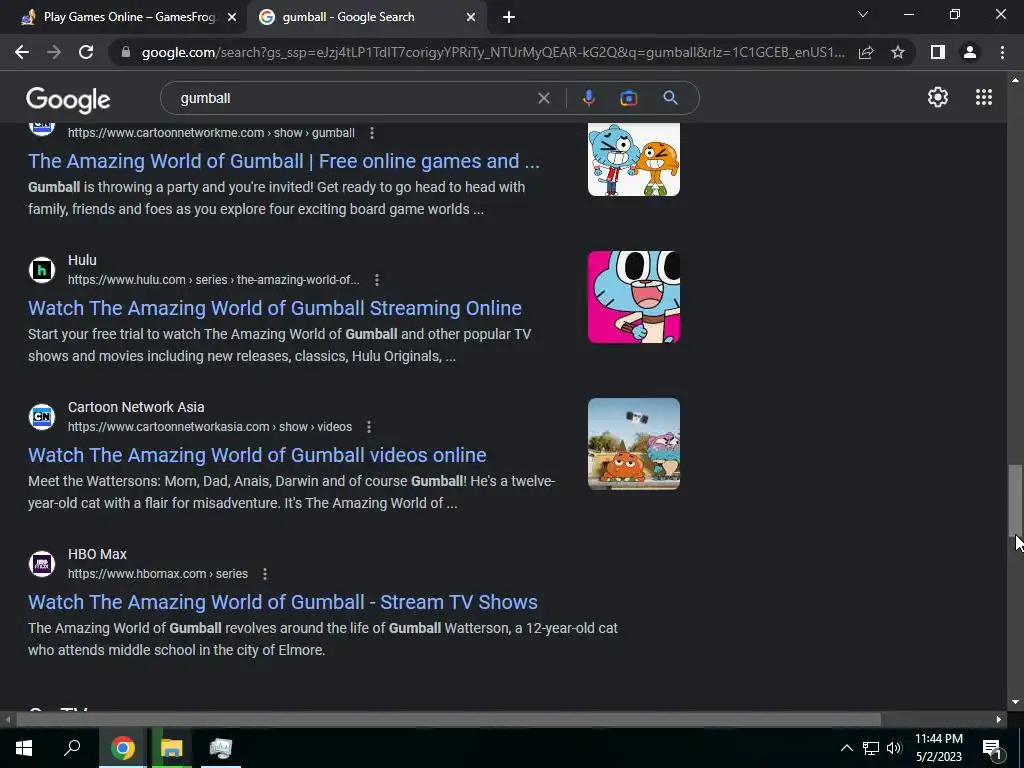The height and width of the screenshot is (768, 1024).
Task: Open Chrome three-dot menu
Action: click(x=1002, y=52)
